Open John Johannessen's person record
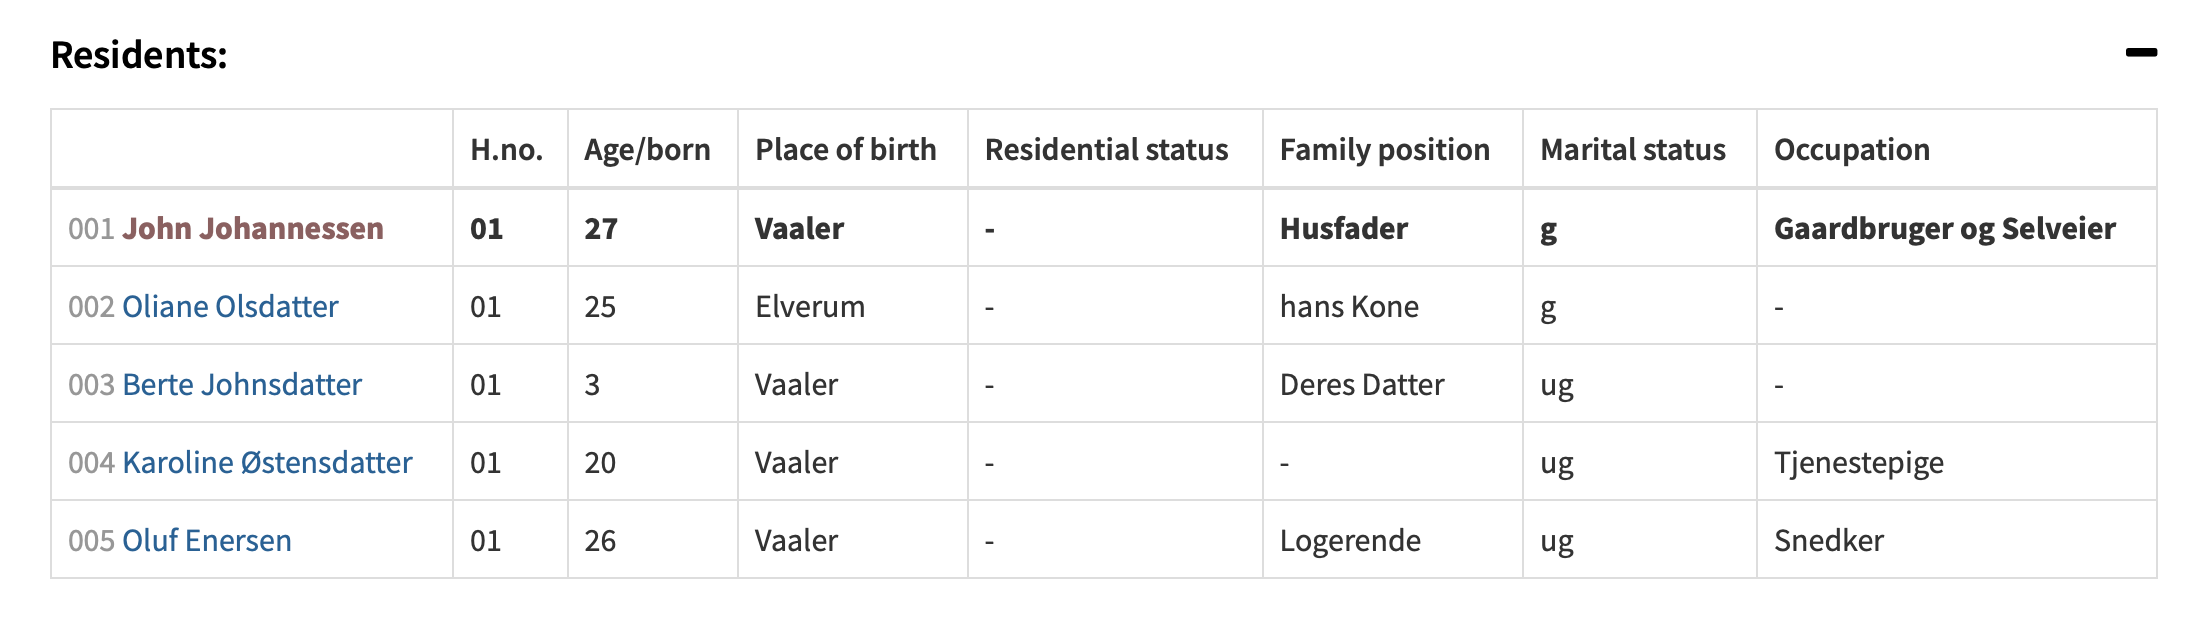The height and width of the screenshot is (618, 2196). (252, 229)
